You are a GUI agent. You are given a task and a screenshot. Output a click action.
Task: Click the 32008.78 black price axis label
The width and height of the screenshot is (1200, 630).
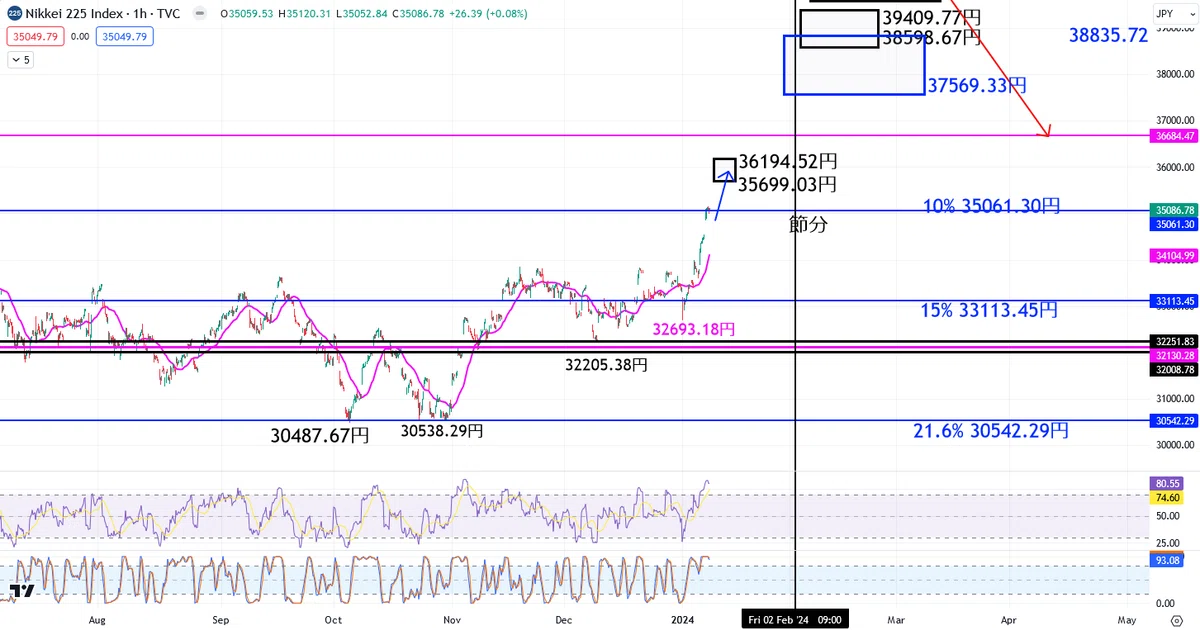(1174, 369)
